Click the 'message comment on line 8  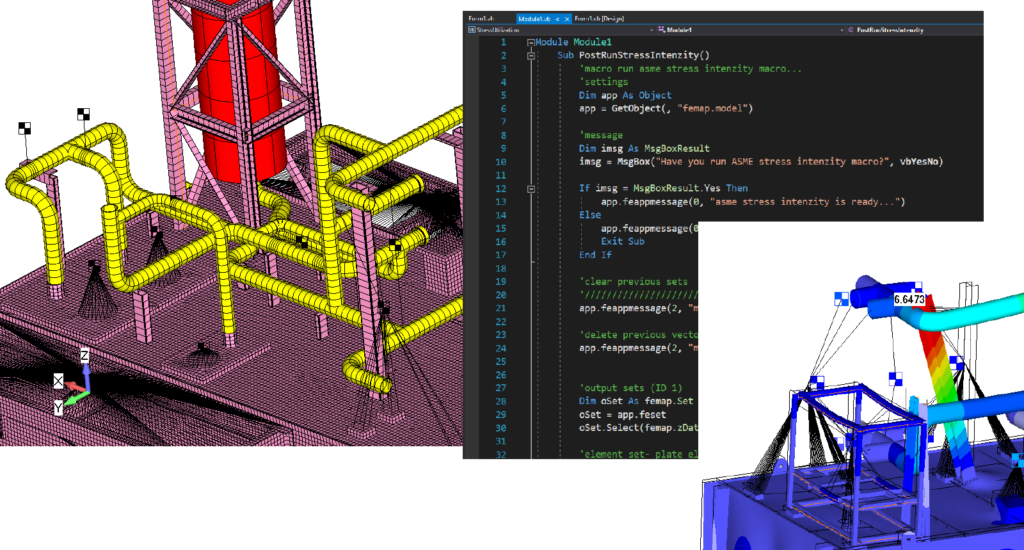pos(601,135)
